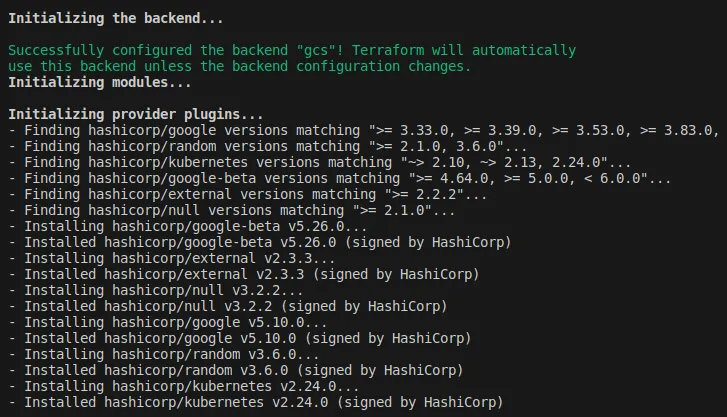Image resolution: width=727 pixels, height=417 pixels.
Task: Click the "Installing hashicorp/google-beta v5.26.0" line
Action: [188, 226]
